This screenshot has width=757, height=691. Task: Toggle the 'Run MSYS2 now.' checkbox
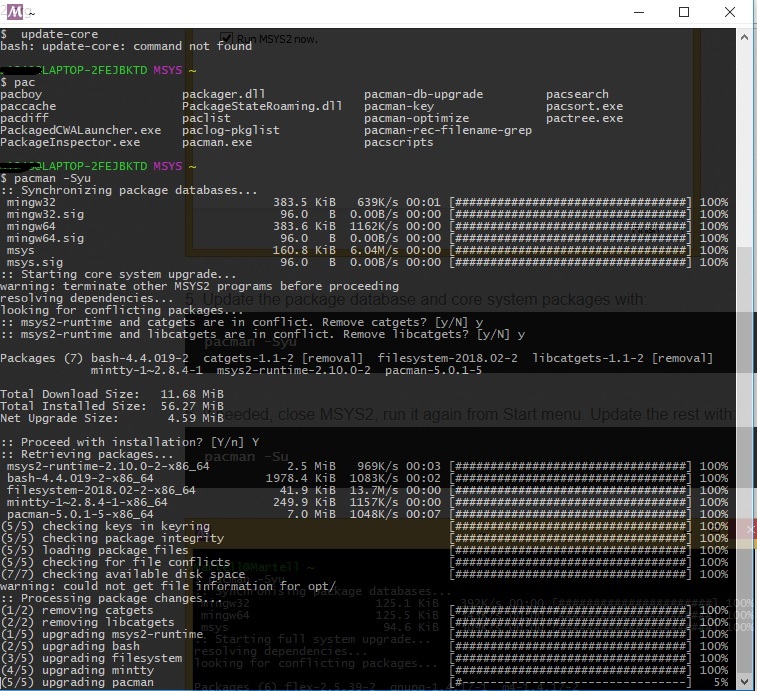pyautogui.click(x=226, y=37)
